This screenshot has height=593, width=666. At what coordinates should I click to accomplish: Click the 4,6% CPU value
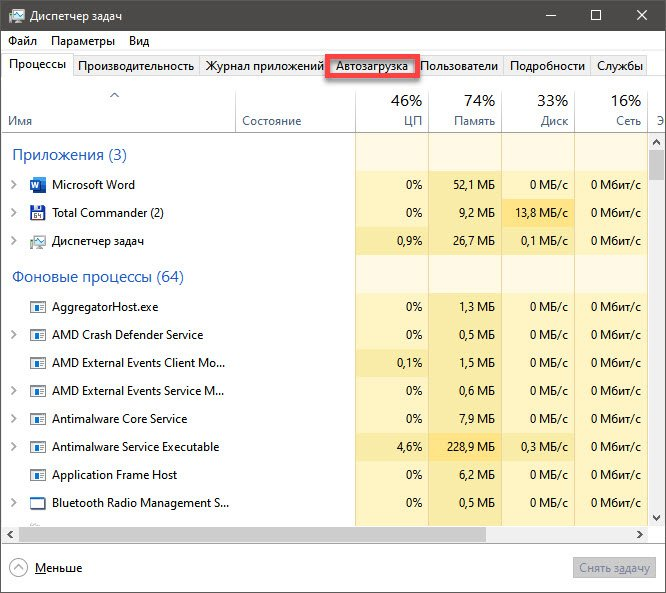click(409, 447)
